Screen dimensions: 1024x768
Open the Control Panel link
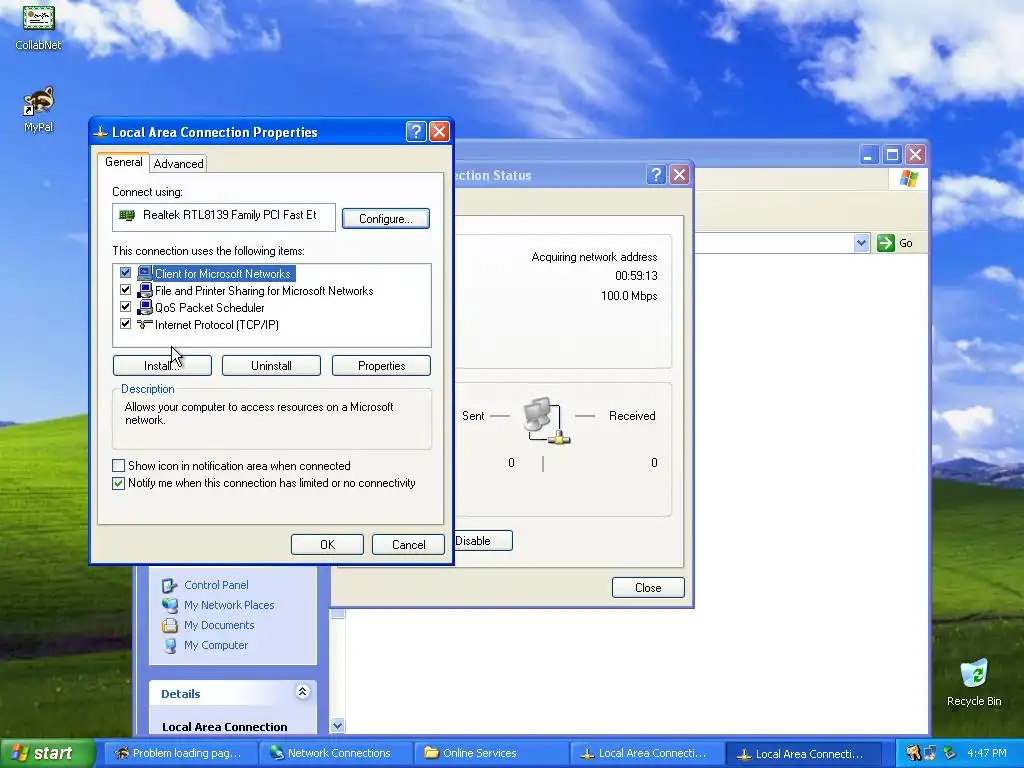pyautogui.click(x=216, y=585)
